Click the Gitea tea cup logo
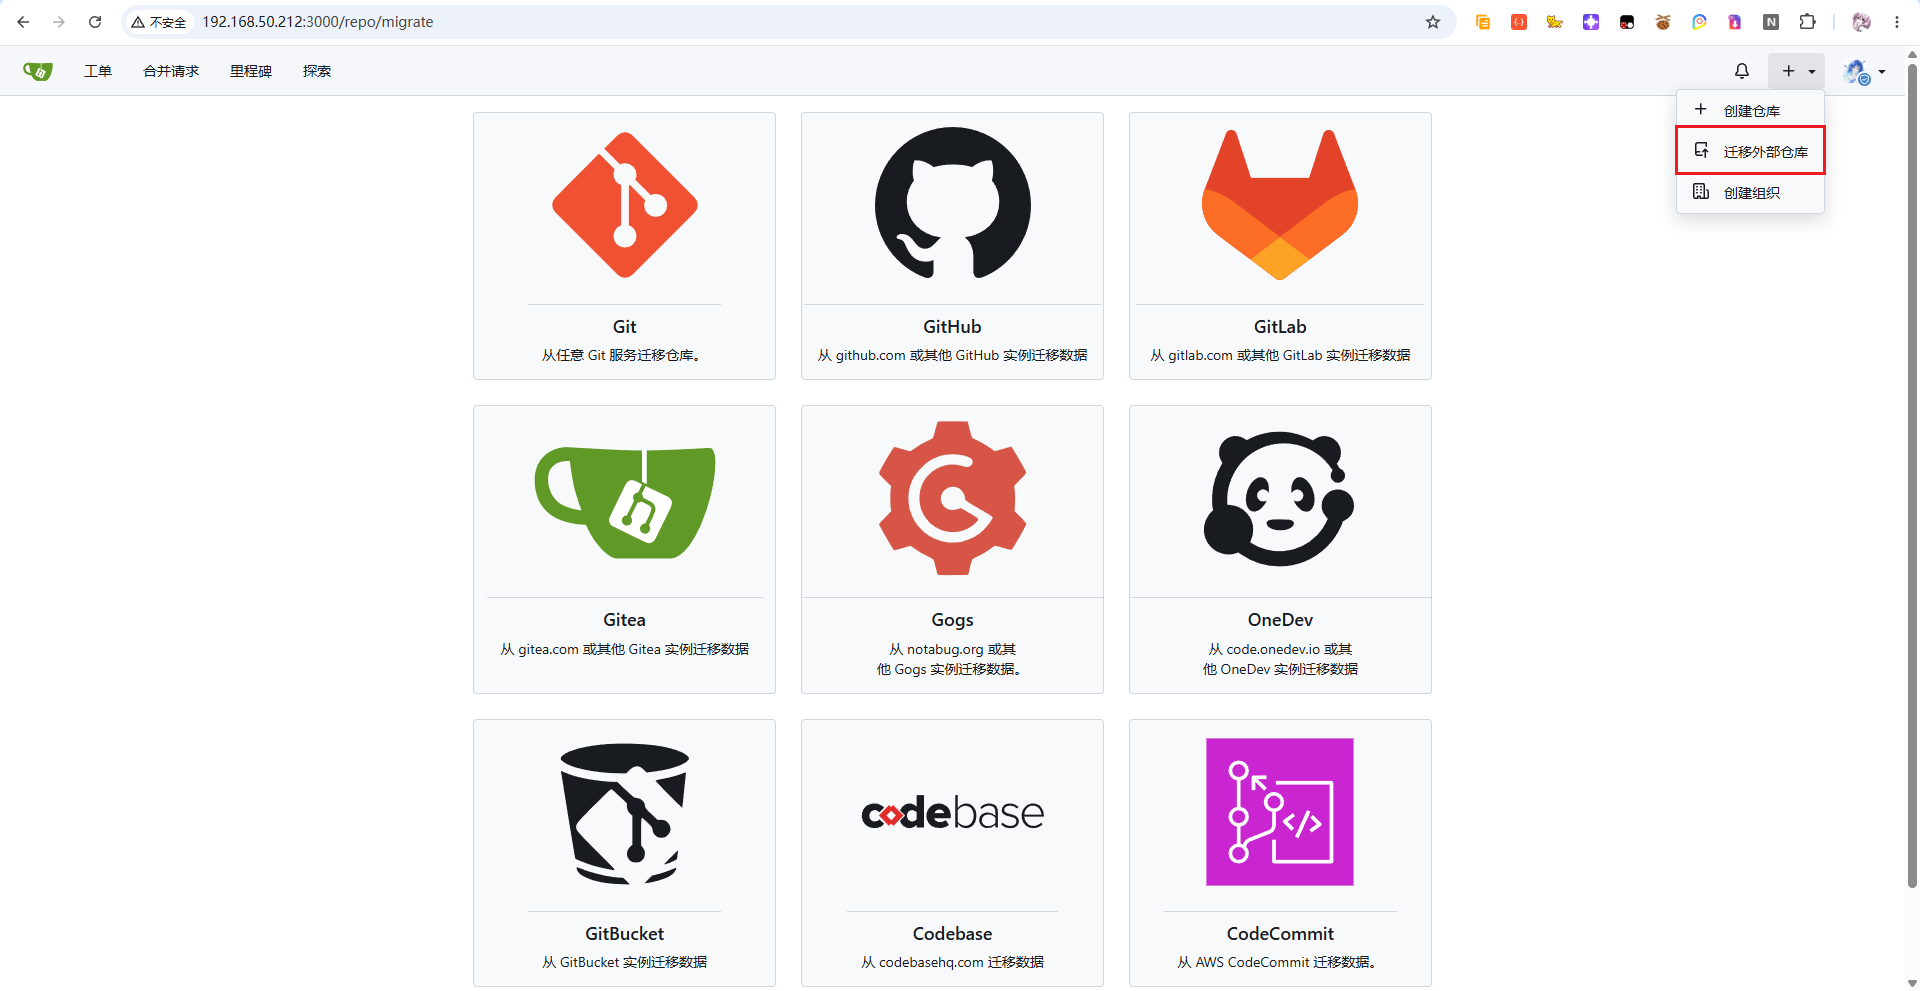Viewport: 1920px width, 991px height. pos(625,502)
